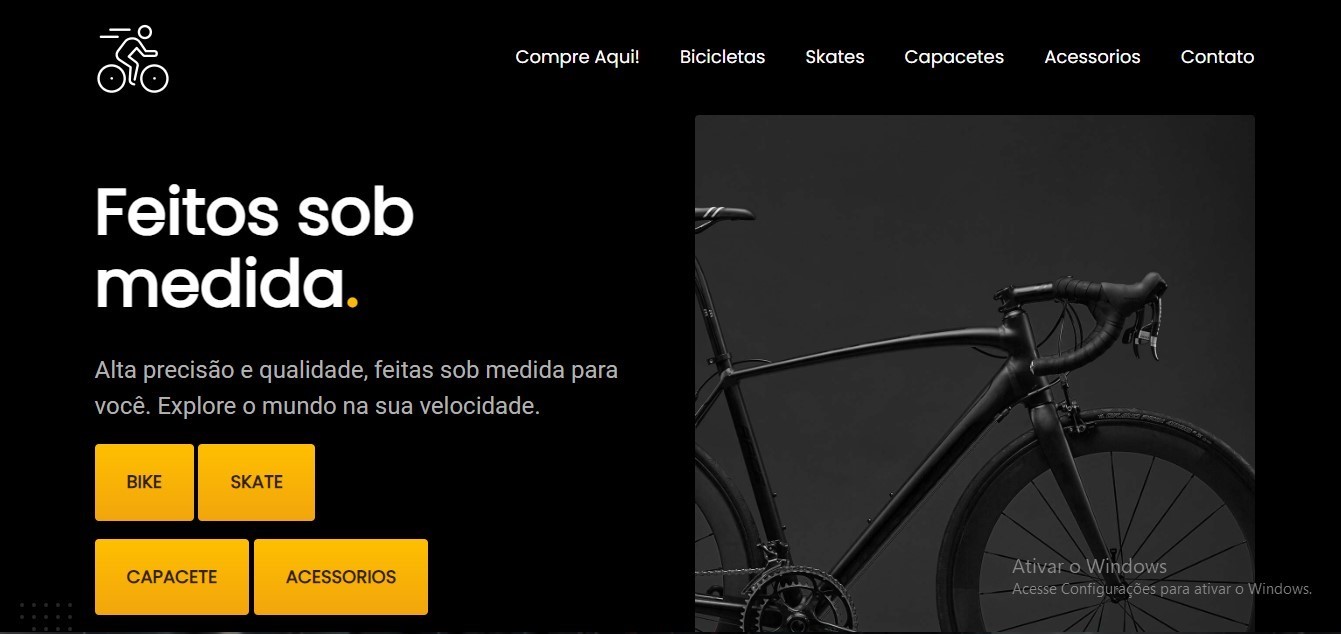The height and width of the screenshot is (634, 1341).
Task: Click the Feitos sob medida heading
Action: (254, 248)
